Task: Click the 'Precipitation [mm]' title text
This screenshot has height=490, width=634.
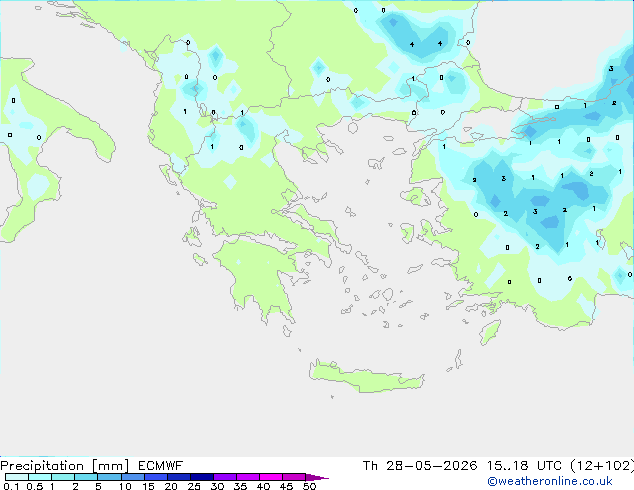Action: (x=65, y=466)
